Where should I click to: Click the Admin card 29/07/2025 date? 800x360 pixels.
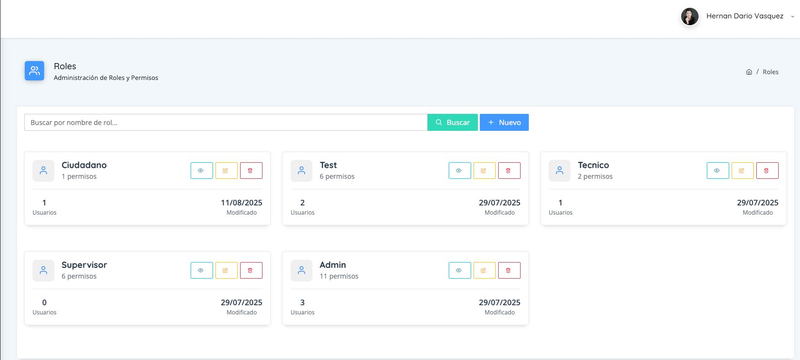[499, 303]
